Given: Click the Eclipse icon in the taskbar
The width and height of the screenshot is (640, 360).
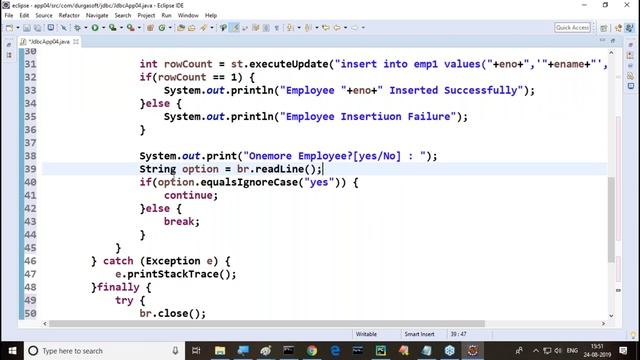Looking at the screenshot, I should [x=473, y=351].
